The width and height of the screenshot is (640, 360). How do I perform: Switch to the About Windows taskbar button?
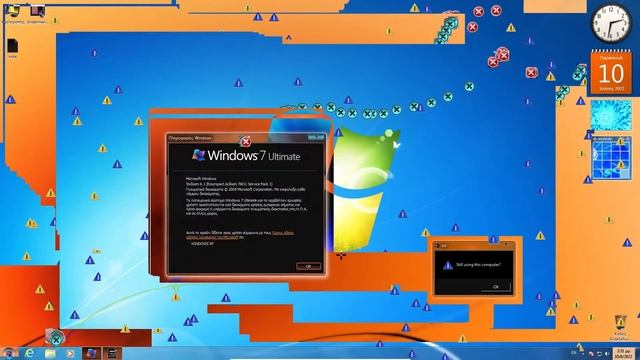(92, 353)
